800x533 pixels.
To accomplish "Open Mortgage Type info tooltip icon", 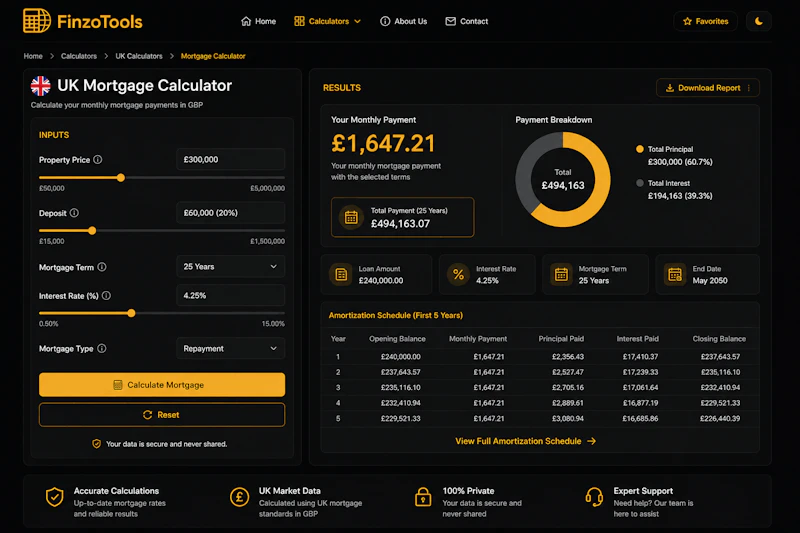I will [102, 348].
